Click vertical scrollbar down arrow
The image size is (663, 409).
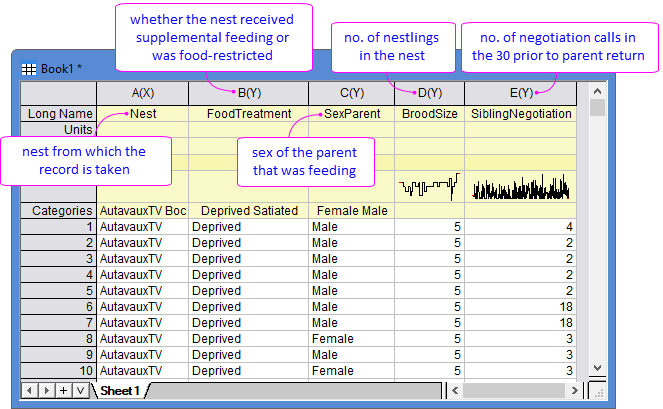tap(597, 368)
